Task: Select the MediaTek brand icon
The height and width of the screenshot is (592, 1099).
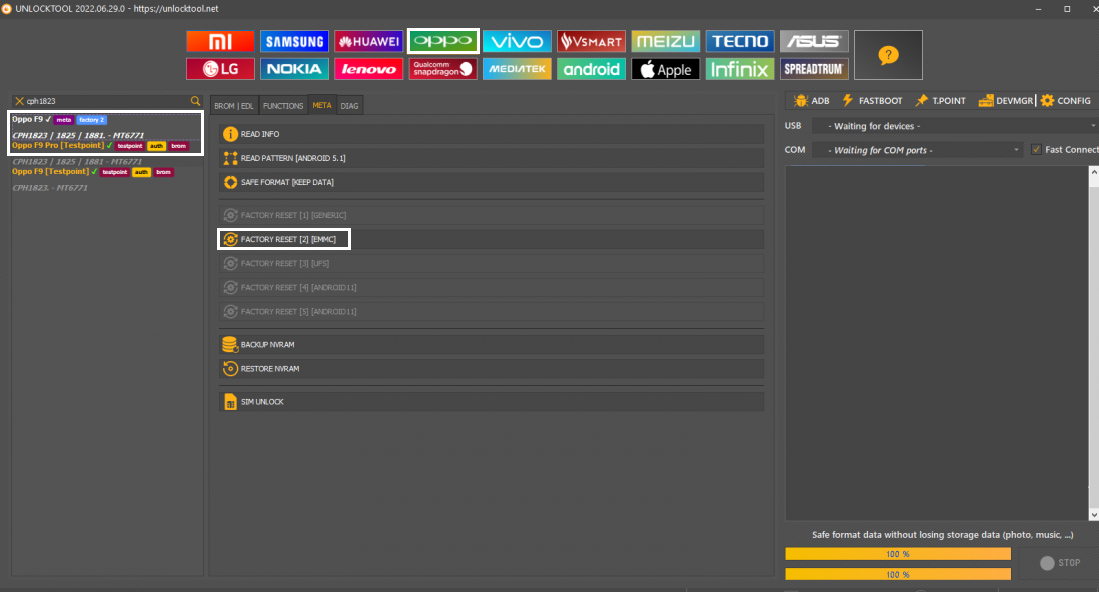Action: (x=517, y=69)
